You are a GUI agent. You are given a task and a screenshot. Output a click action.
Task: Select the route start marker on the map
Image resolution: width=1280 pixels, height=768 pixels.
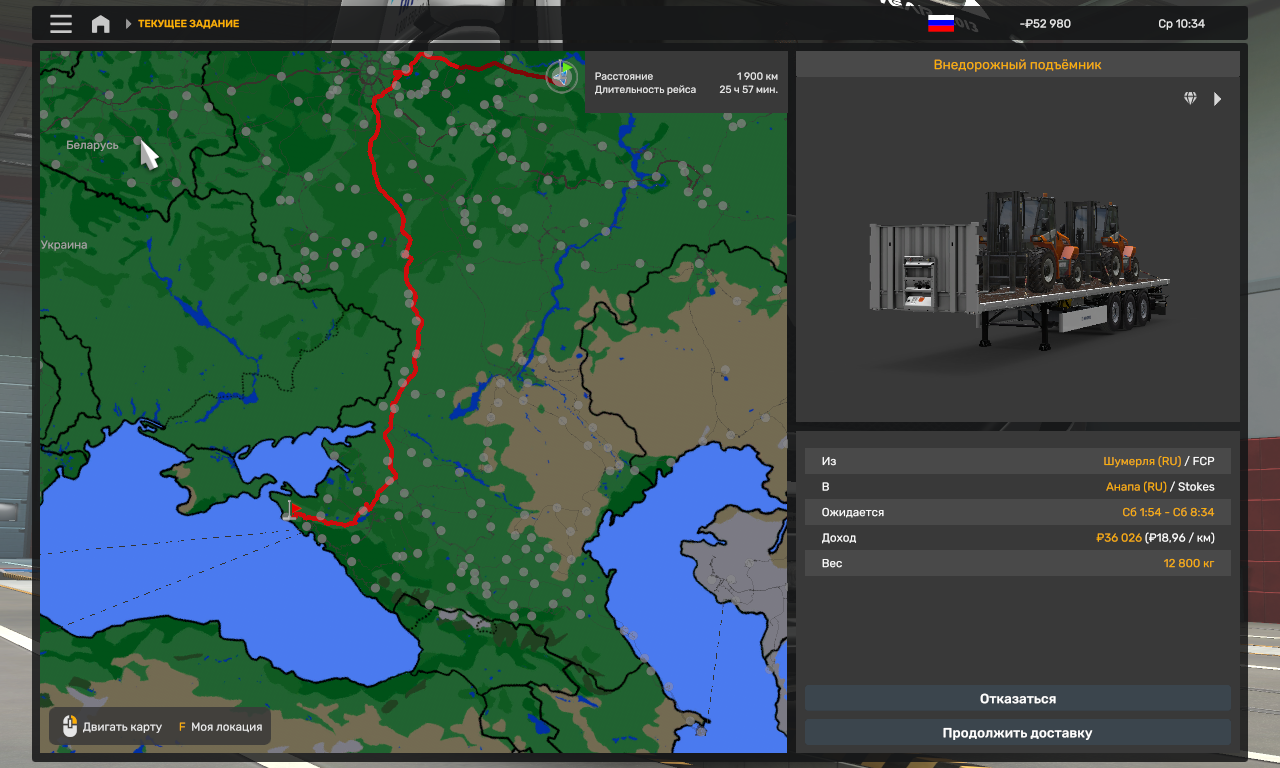[x=562, y=75]
